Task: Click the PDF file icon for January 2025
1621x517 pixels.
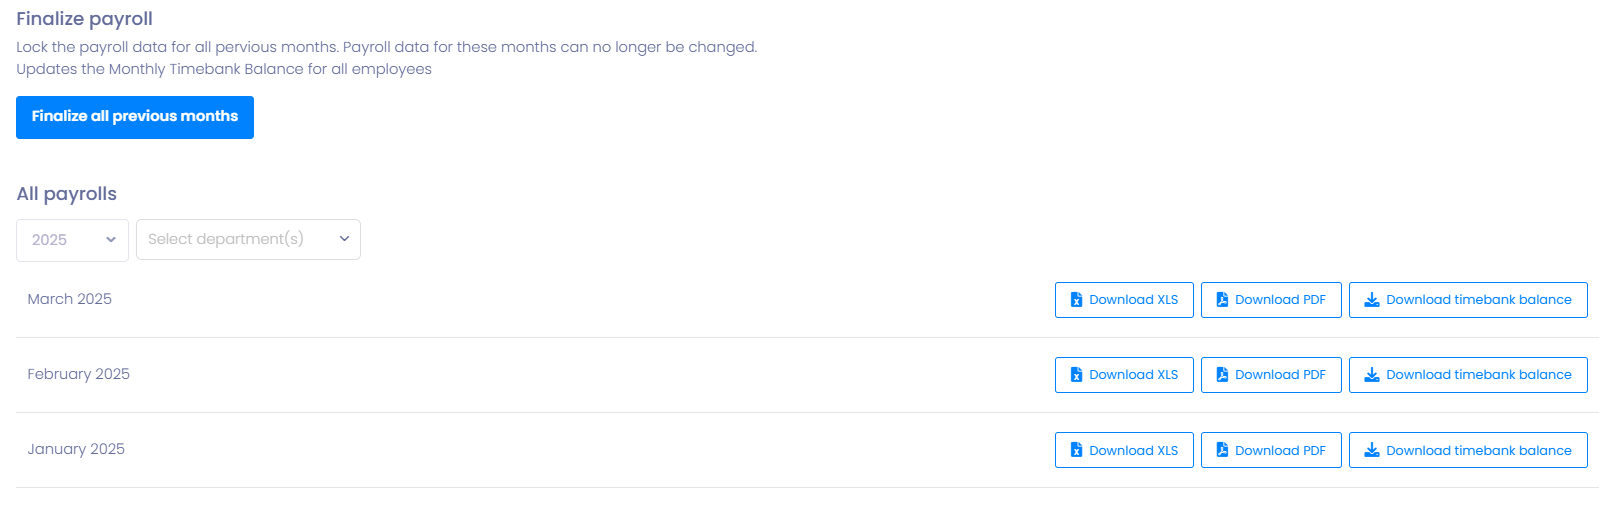Action: (x=1222, y=451)
